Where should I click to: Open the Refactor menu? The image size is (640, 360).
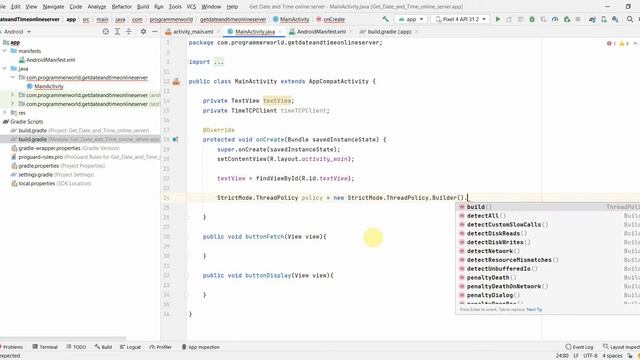122,7
